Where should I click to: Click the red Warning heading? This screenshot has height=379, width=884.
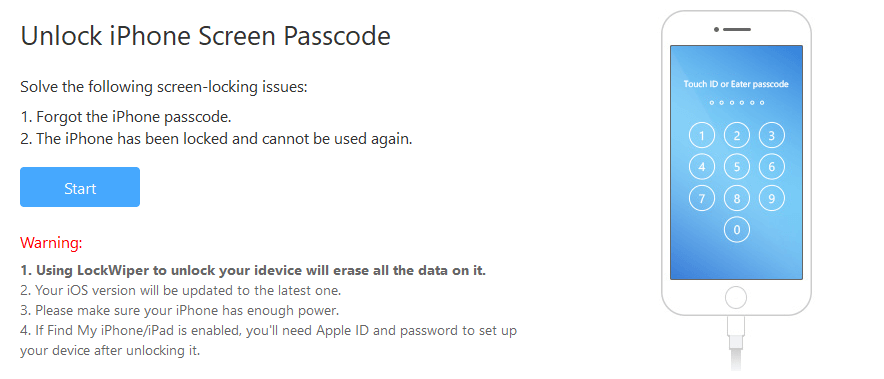(51, 243)
